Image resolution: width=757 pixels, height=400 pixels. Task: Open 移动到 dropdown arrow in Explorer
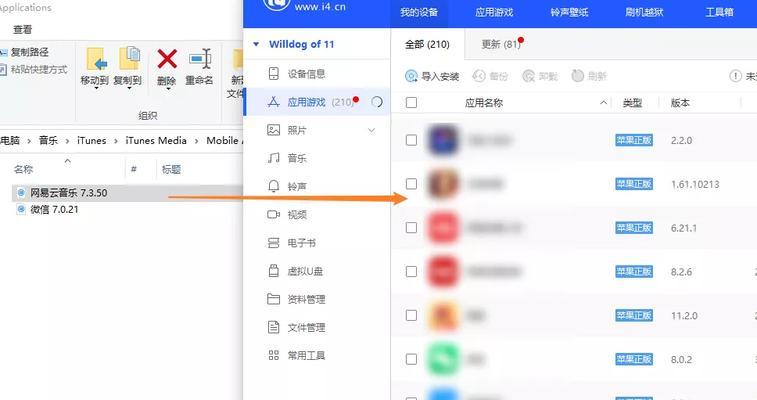coord(95,88)
